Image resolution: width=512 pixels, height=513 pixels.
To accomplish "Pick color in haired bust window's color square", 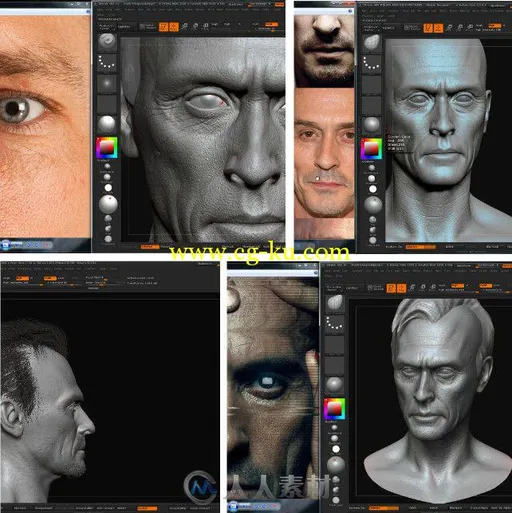I will click(x=334, y=408).
